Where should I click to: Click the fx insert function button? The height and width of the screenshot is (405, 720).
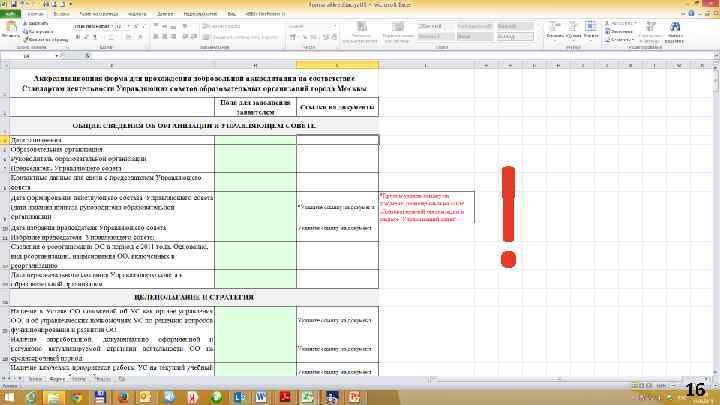click(x=87, y=56)
